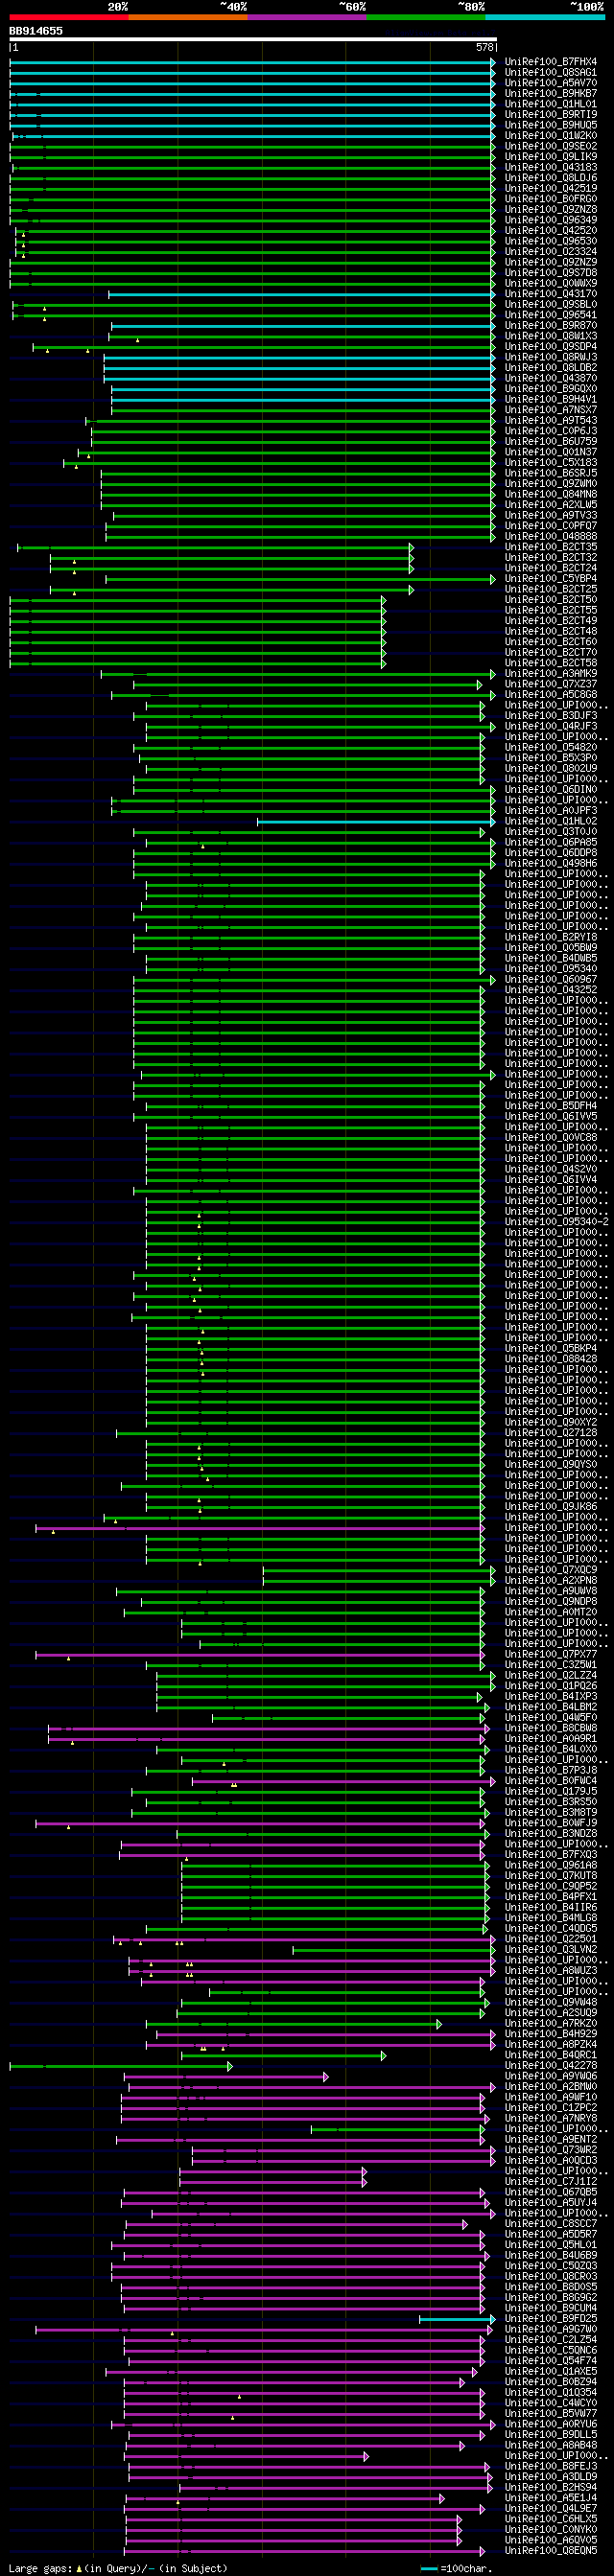Select the UniRef100_A3AMK9 label

coord(551,673)
